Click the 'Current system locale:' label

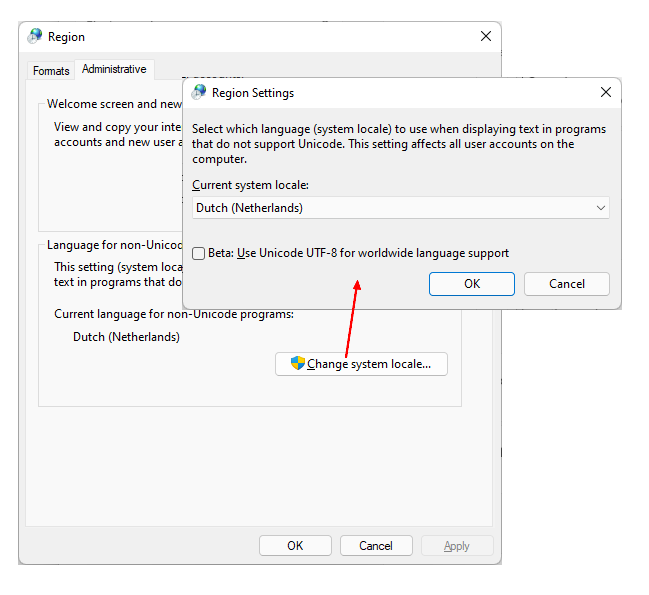[250, 185]
